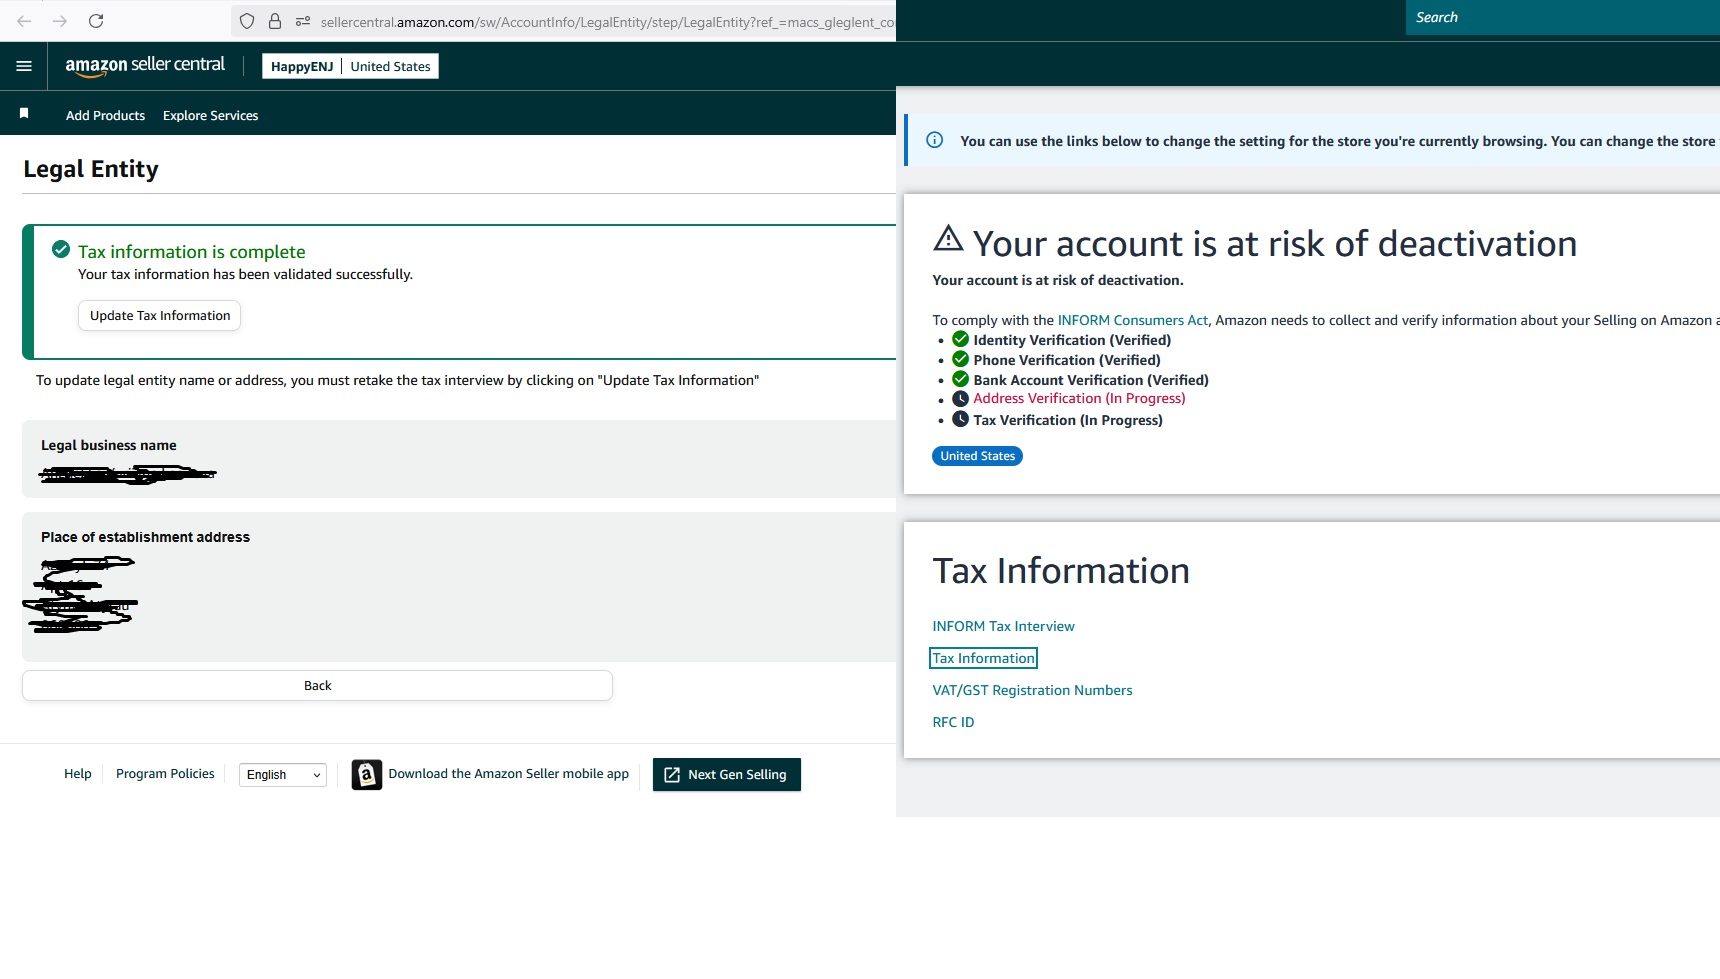Screen dimensions: 1720x979
Task: Click the Amazon Seller Central logo
Action: (145, 66)
